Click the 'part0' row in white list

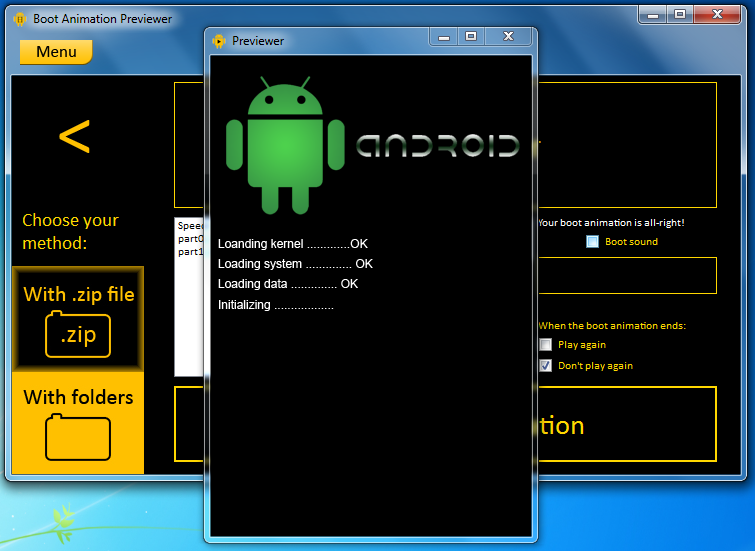point(191,239)
